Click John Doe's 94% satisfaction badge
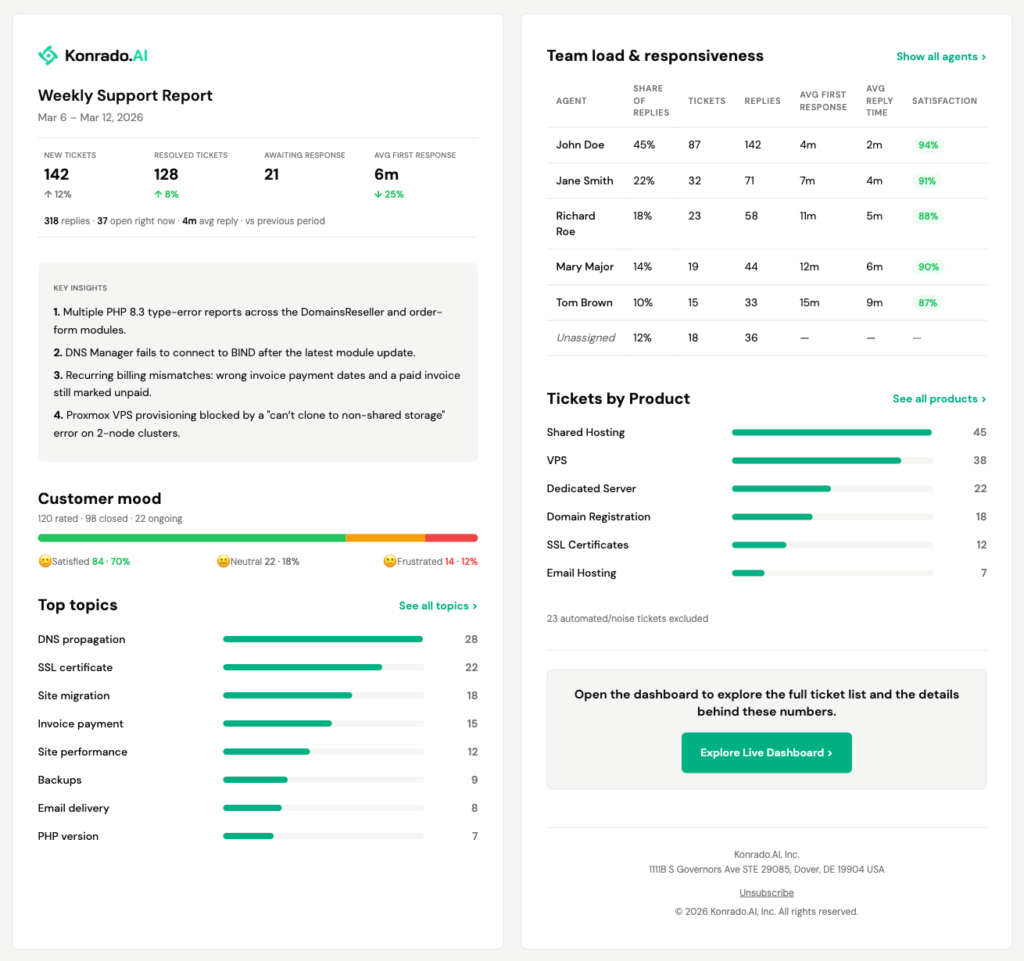Viewport: 1024px width, 961px height. point(928,145)
